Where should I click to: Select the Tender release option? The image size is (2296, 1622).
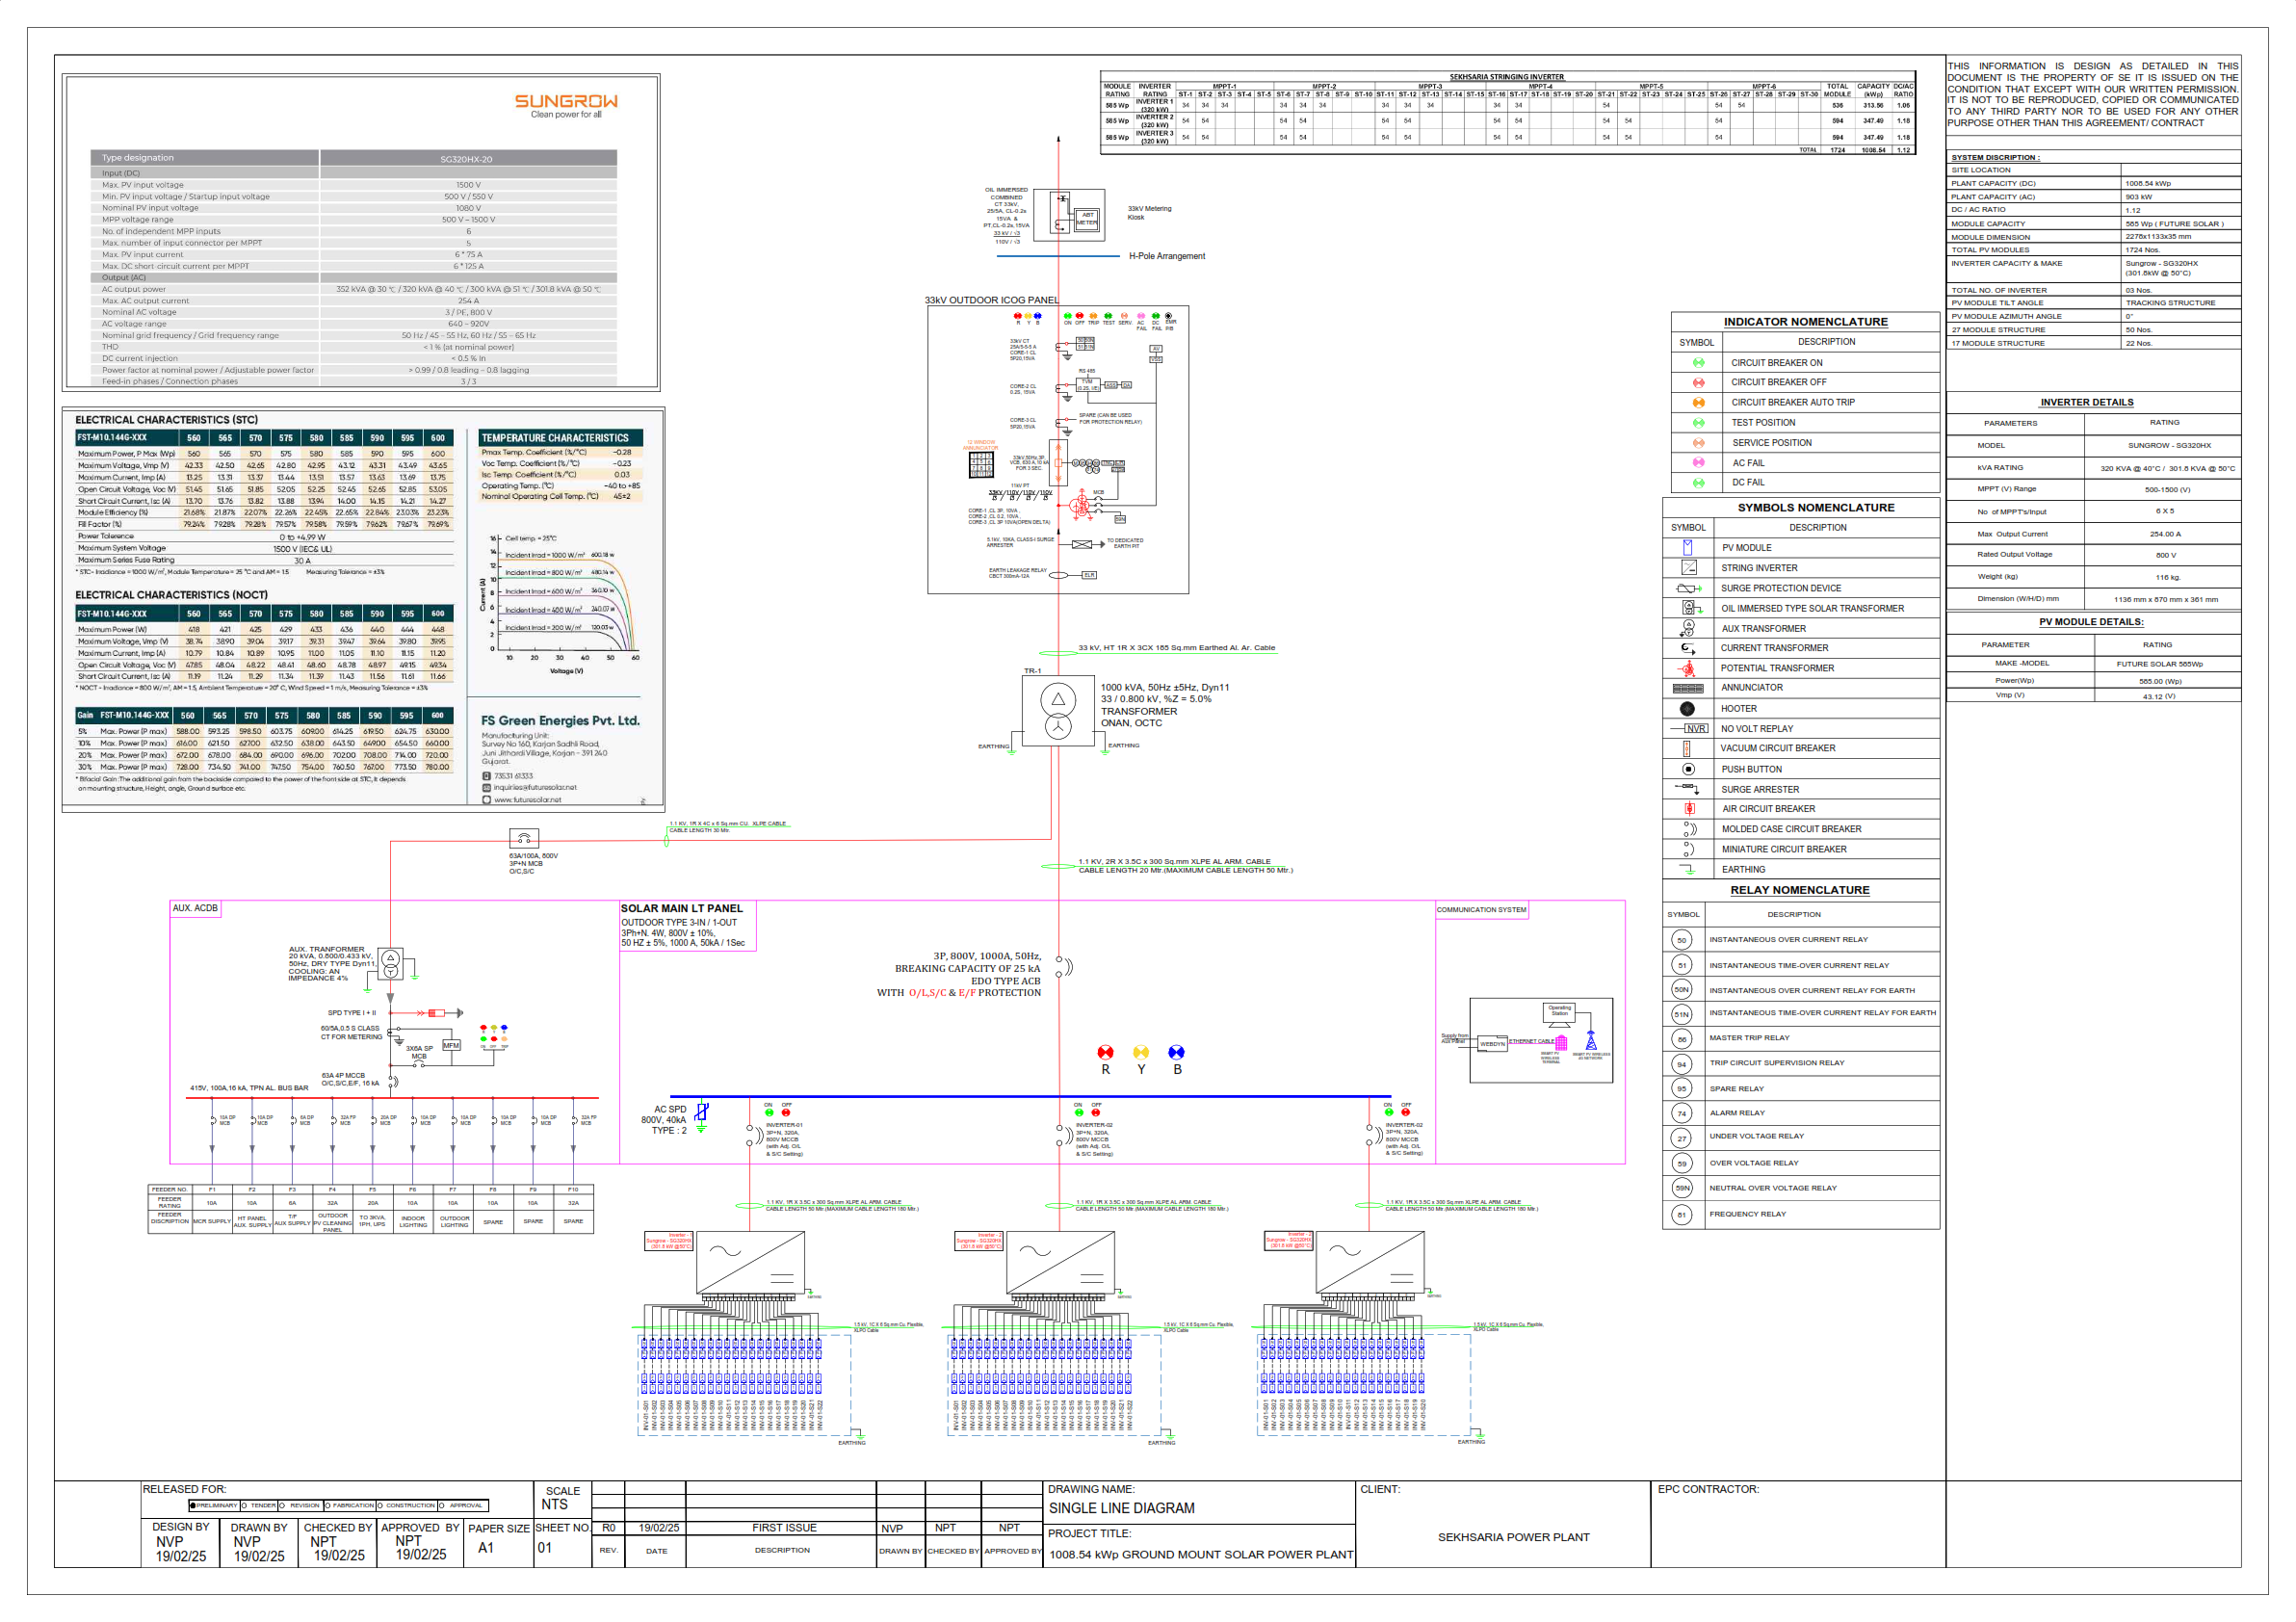pyautogui.click(x=244, y=1505)
